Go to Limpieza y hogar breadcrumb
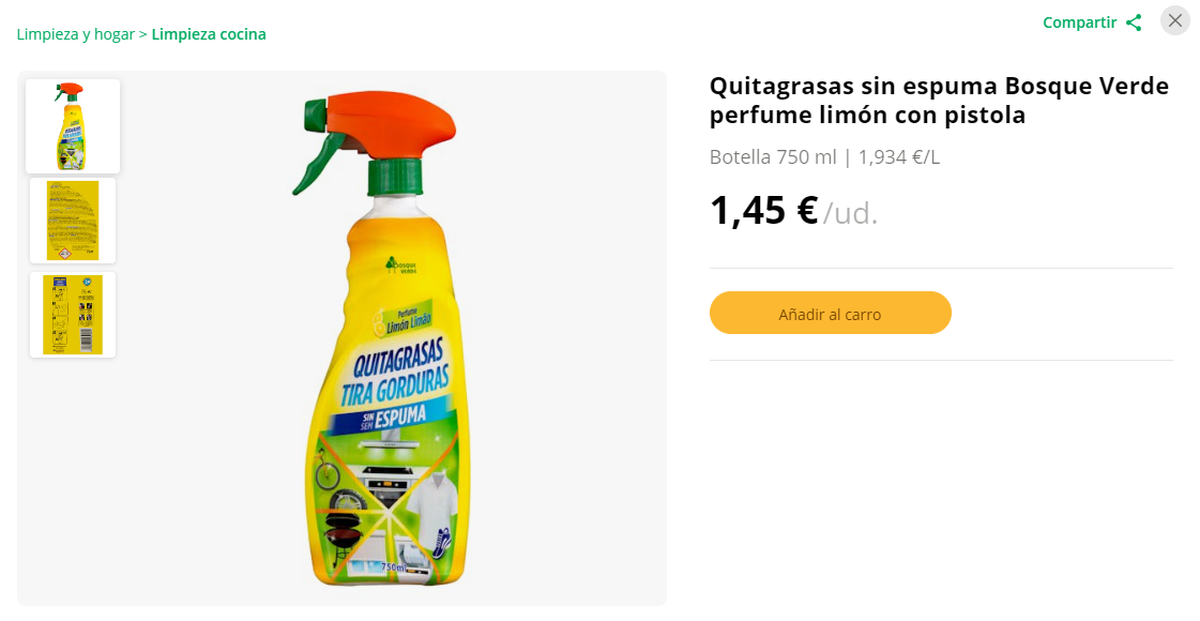Viewport: 1200px width, 621px height. click(76, 34)
